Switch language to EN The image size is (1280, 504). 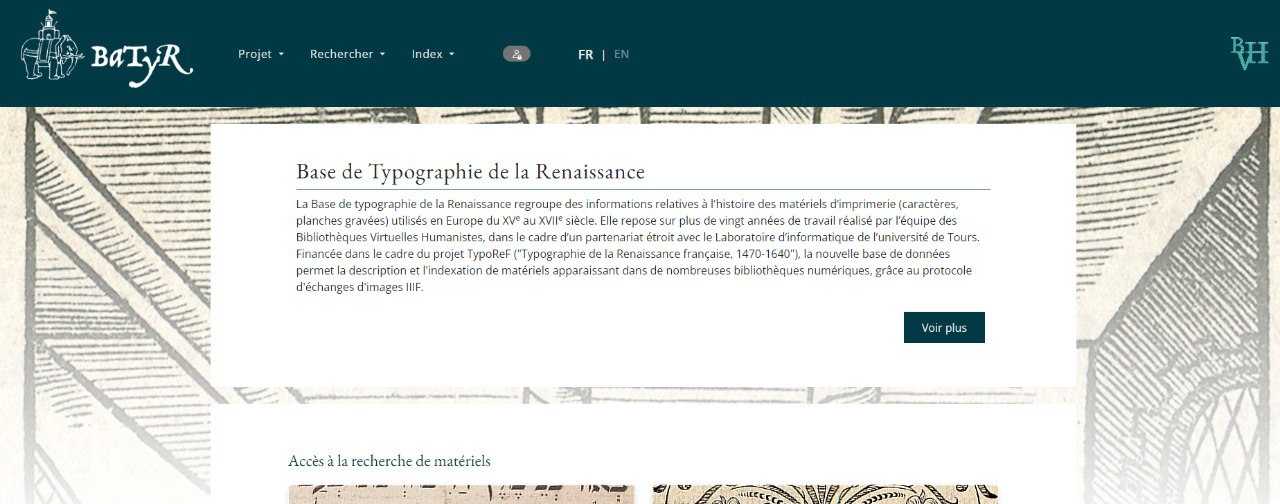622,54
